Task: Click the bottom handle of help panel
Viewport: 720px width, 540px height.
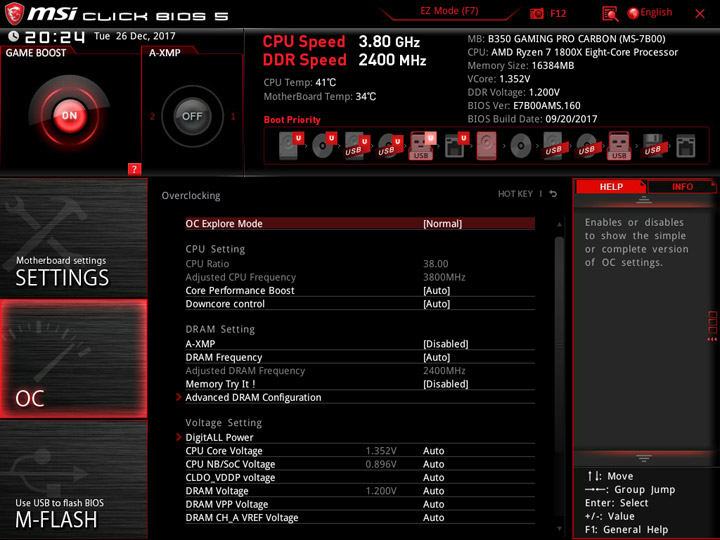Action: 644,458
